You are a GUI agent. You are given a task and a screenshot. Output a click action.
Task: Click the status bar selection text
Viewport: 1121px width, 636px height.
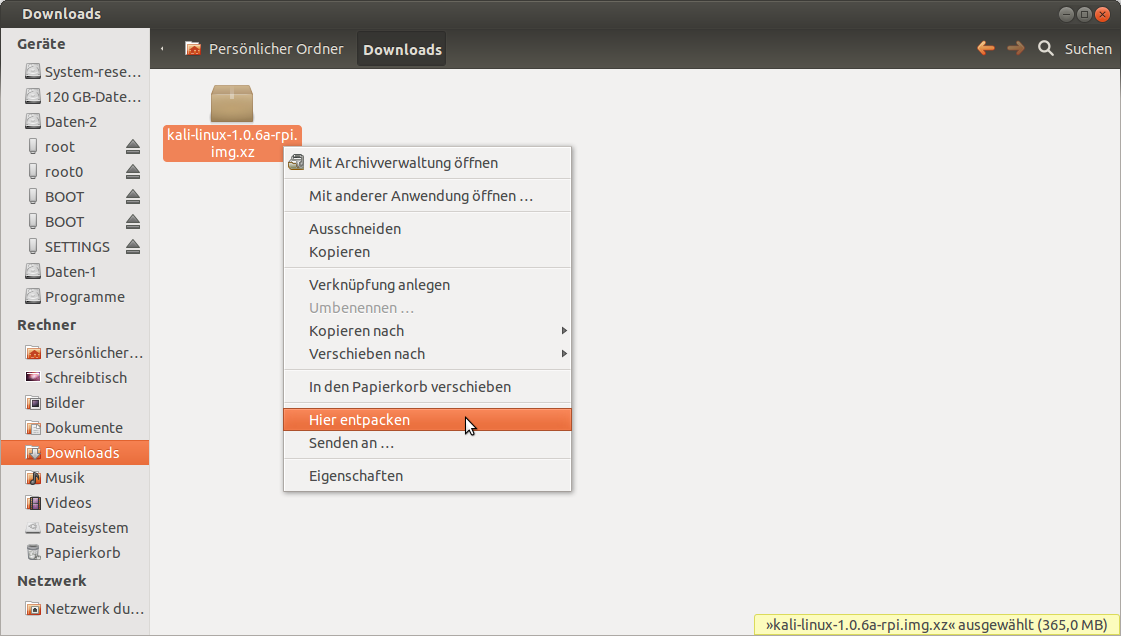pos(936,625)
